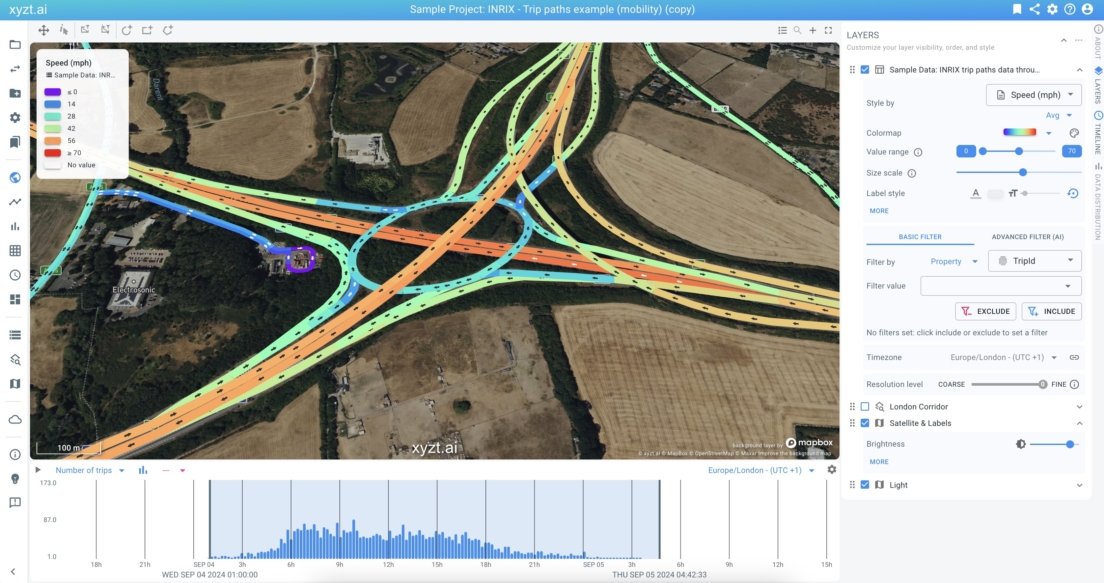Image resolution: width=1104 pixels, height=583 pixels.
Task: Uncheck the Satellite & Labels layer
Action: click(x=864, y=423)
